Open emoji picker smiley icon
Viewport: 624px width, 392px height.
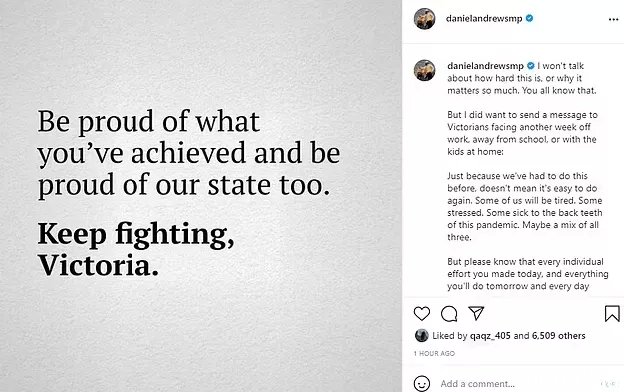[x=422, y=384]
